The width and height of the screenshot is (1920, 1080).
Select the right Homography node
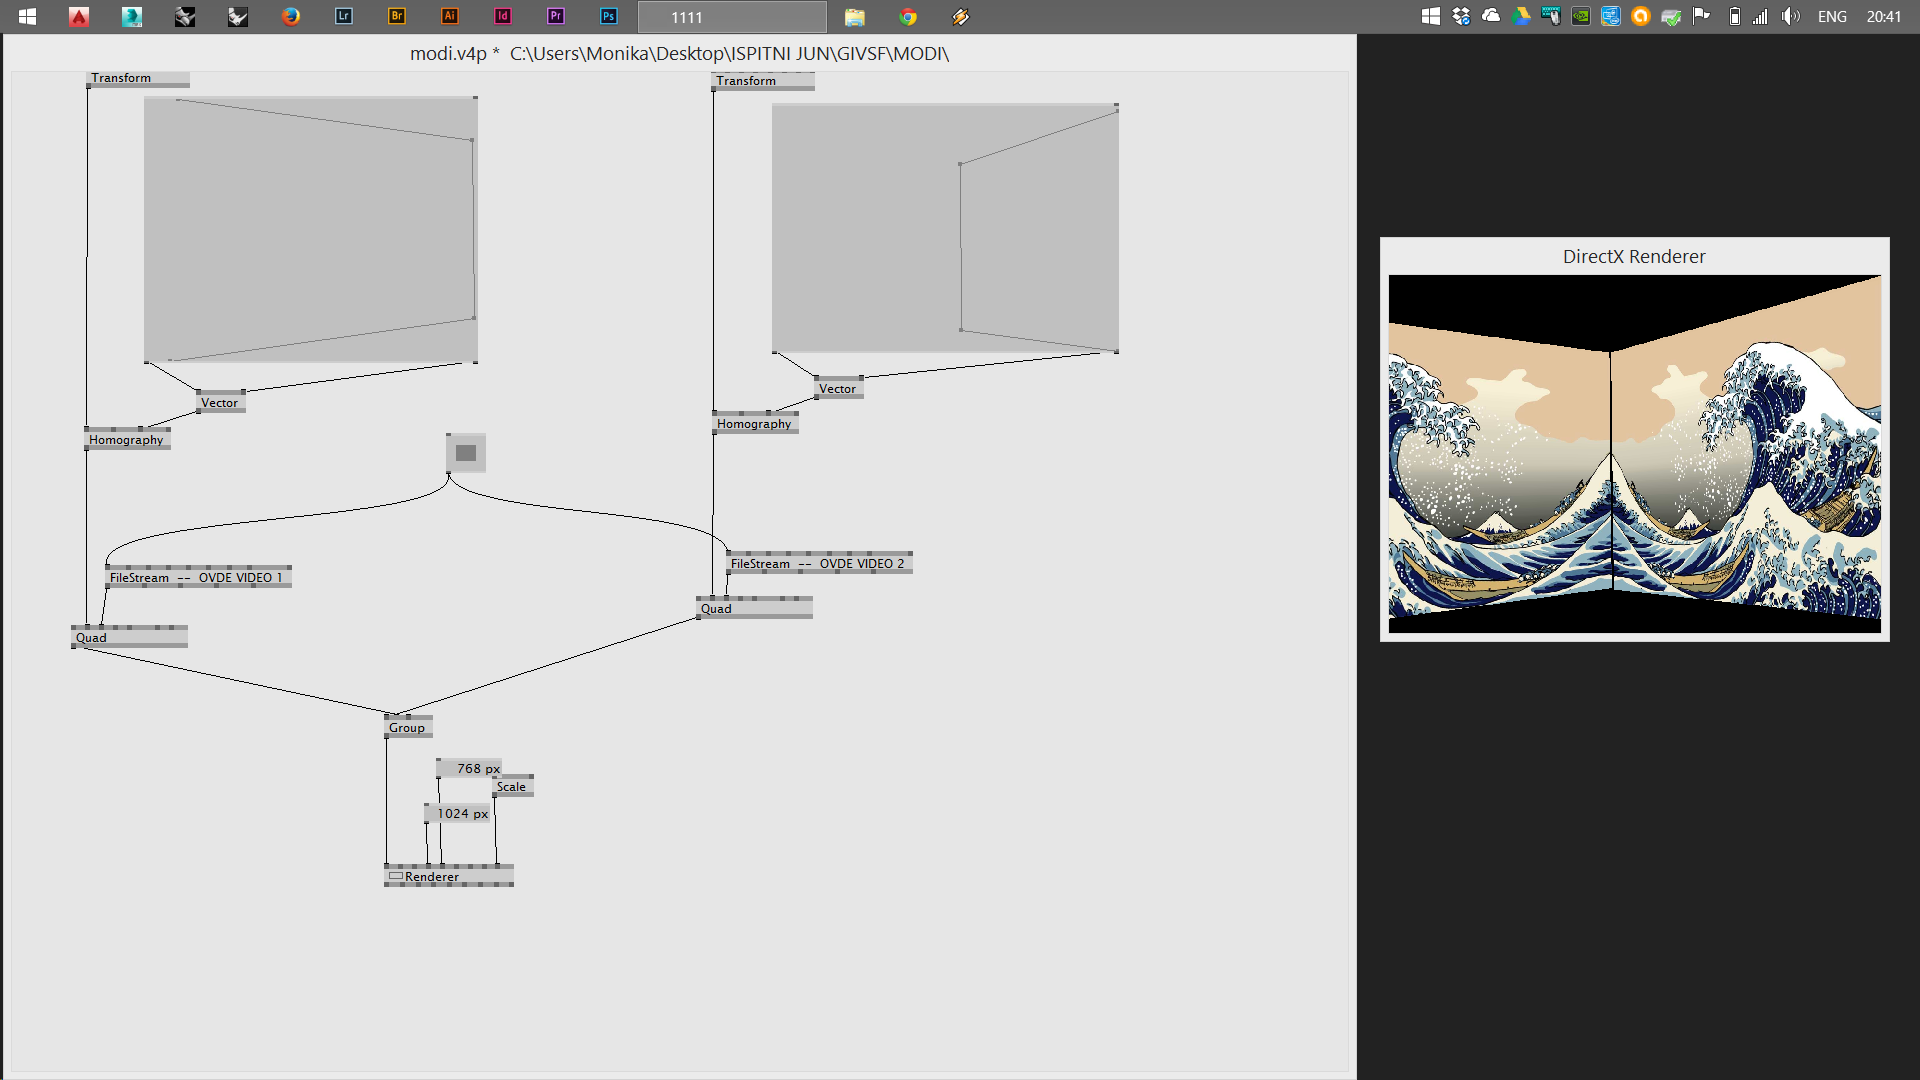point(756,424)
